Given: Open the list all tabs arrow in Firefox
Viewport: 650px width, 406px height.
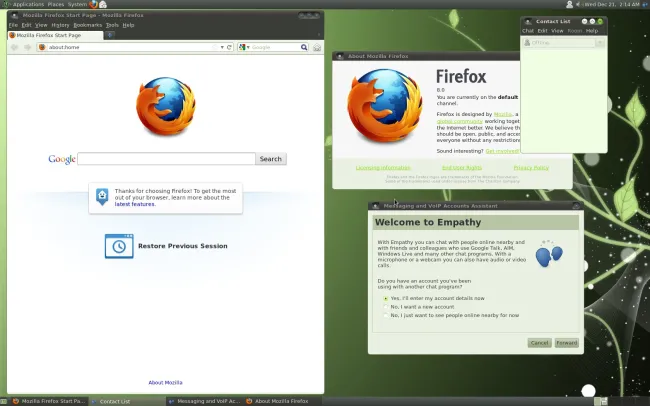Looking at the screenshot, I should pos(319,35).
